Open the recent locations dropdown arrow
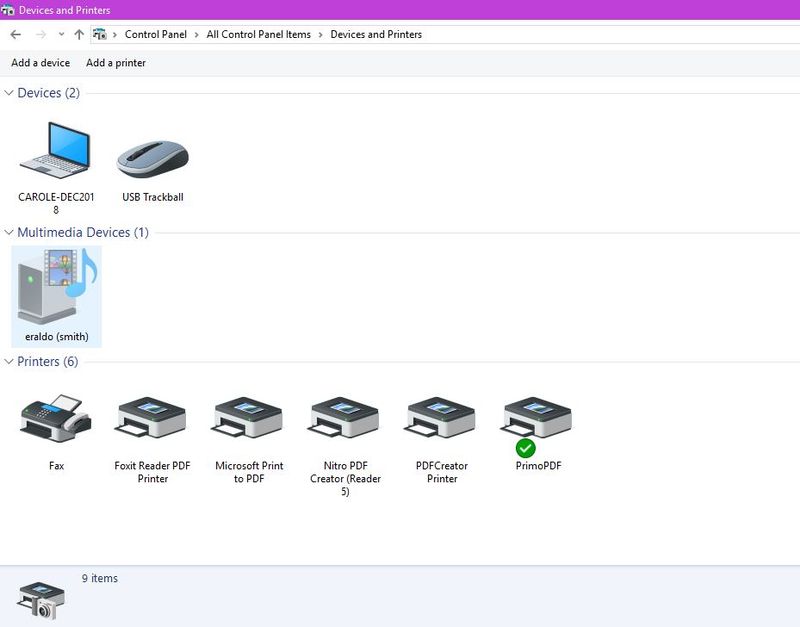Image resolution: width=800 pixels, height=627 pixels. (61, 34)
